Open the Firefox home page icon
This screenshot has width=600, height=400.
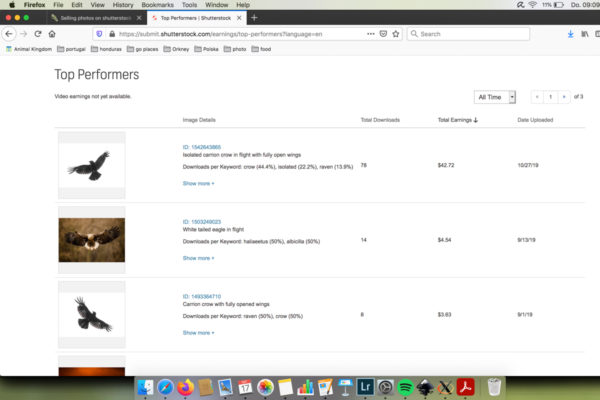(x=52, y=34)
